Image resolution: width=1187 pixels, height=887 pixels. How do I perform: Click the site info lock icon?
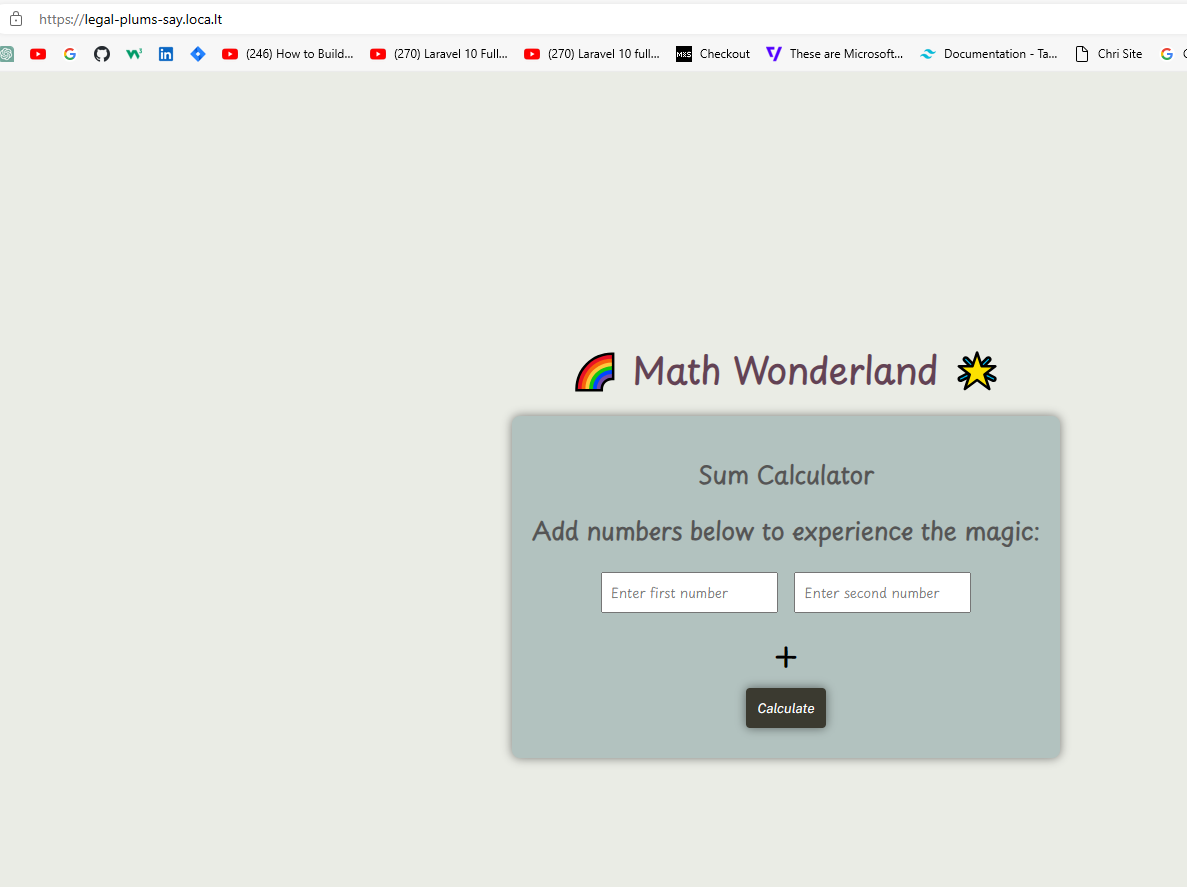coord(15,19)
